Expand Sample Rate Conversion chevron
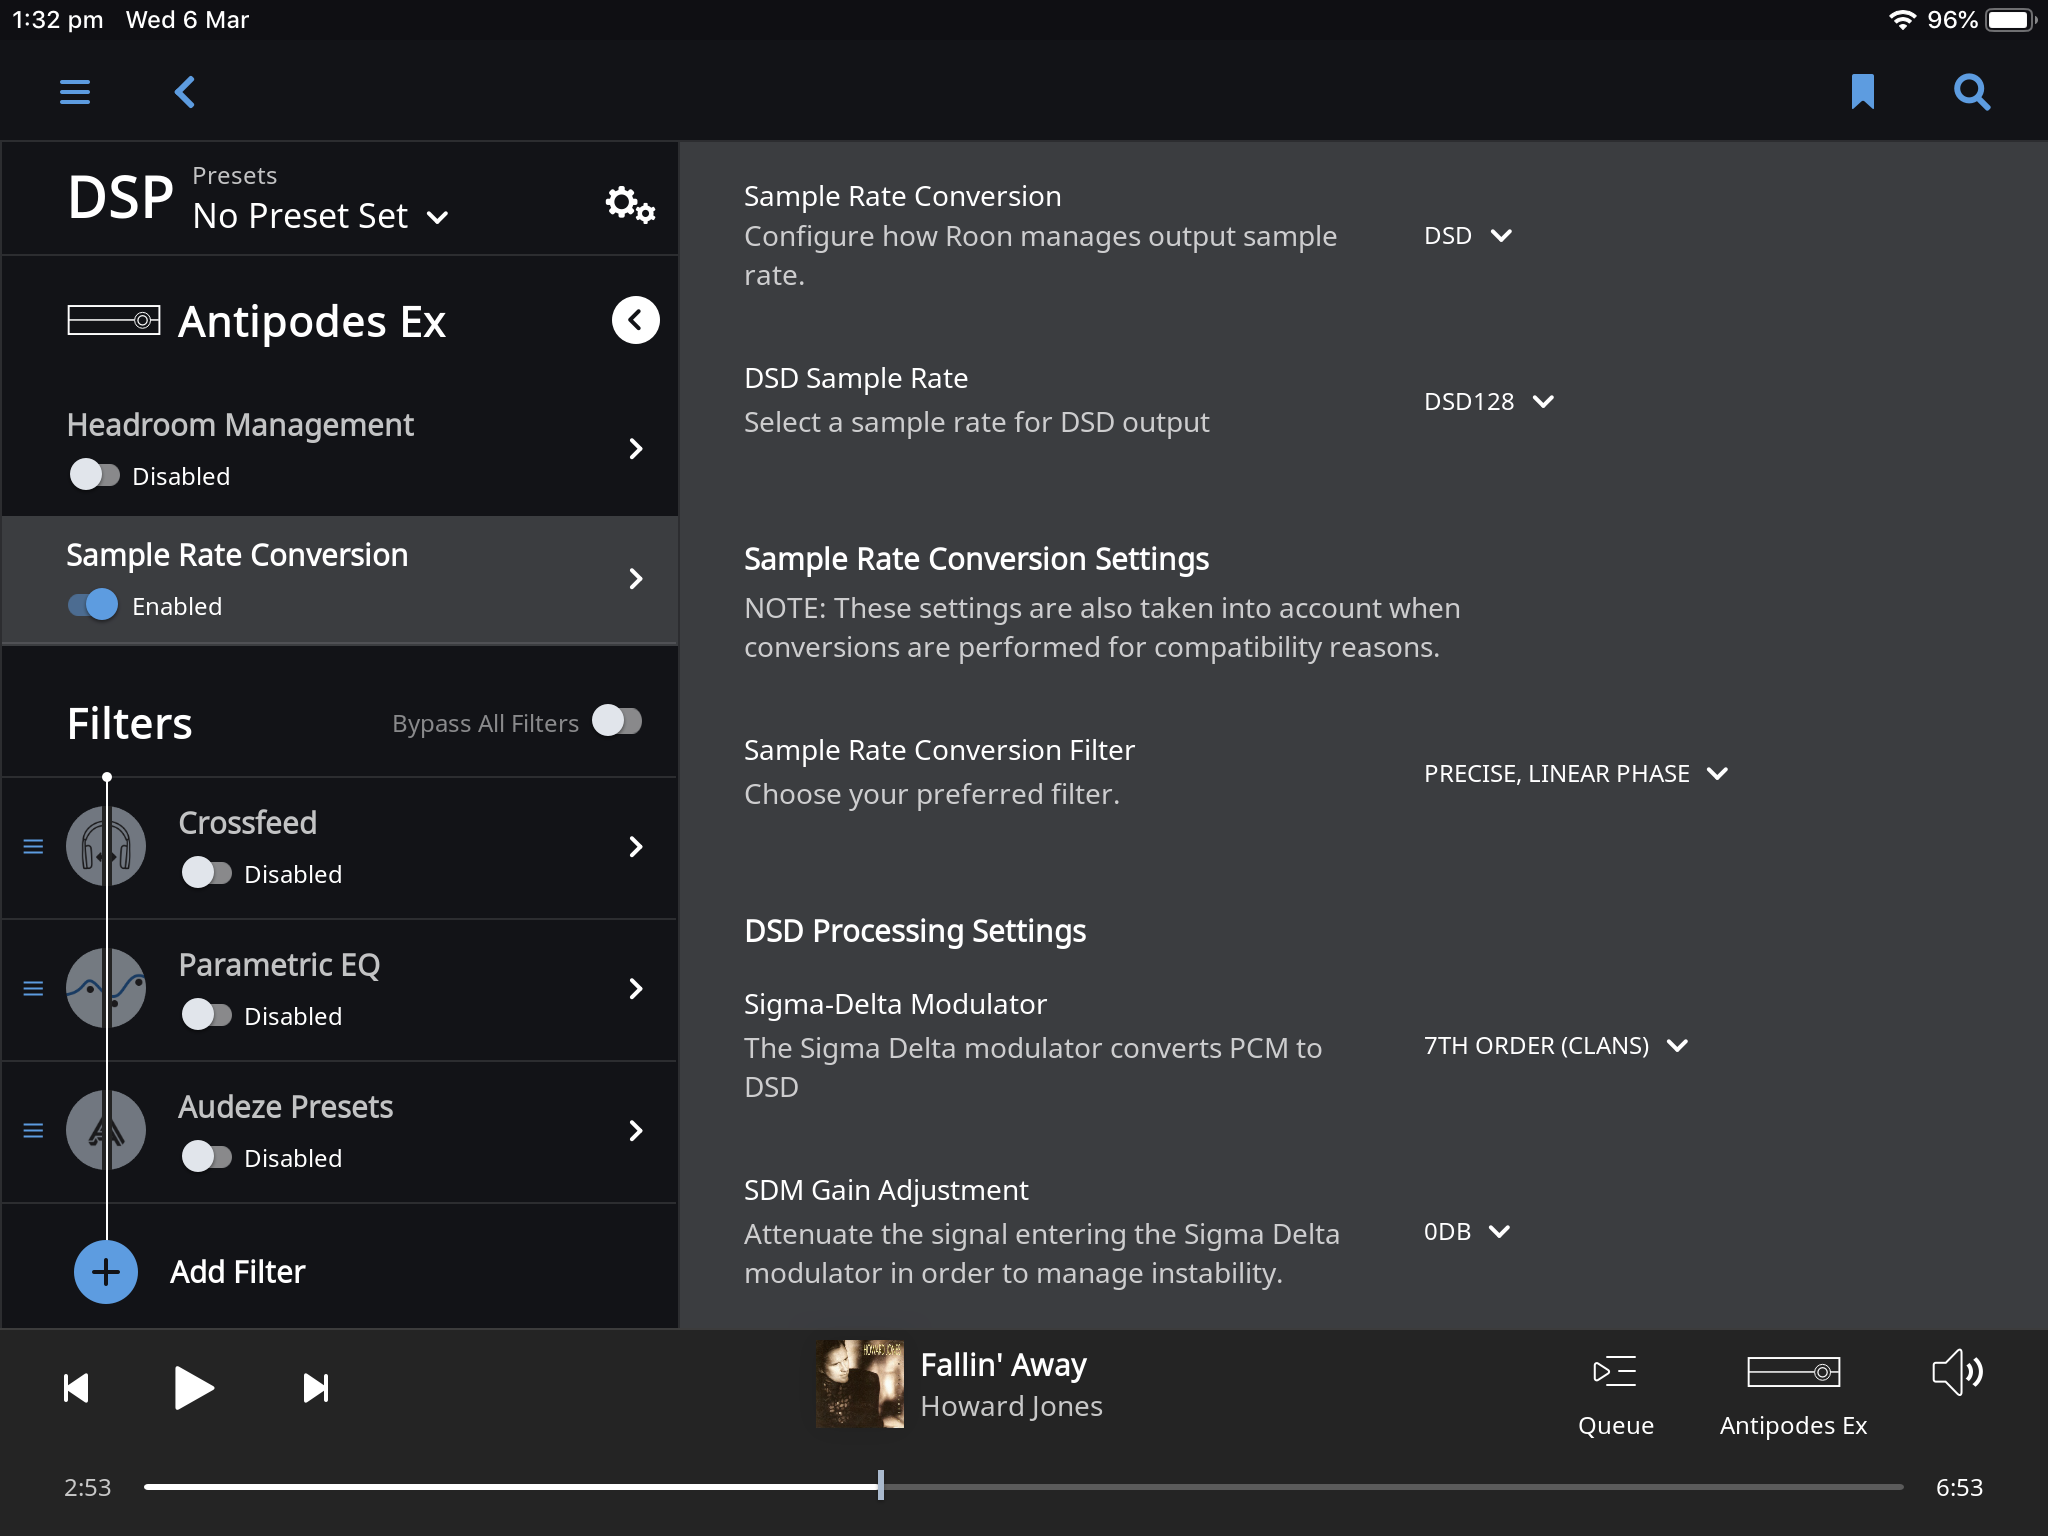The height and width of the screenshot is (1536, 2048). (x=636, y=578)
